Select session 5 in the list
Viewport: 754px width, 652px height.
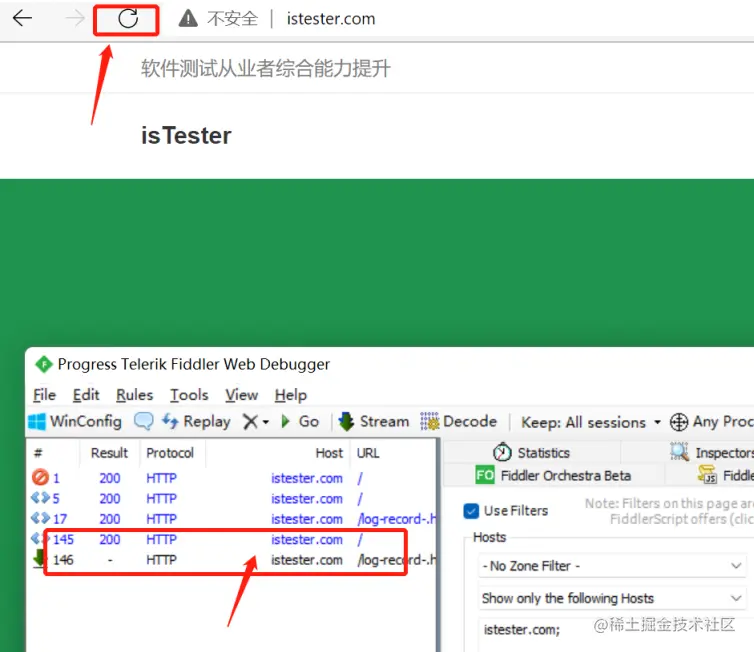tap(232, 499)
